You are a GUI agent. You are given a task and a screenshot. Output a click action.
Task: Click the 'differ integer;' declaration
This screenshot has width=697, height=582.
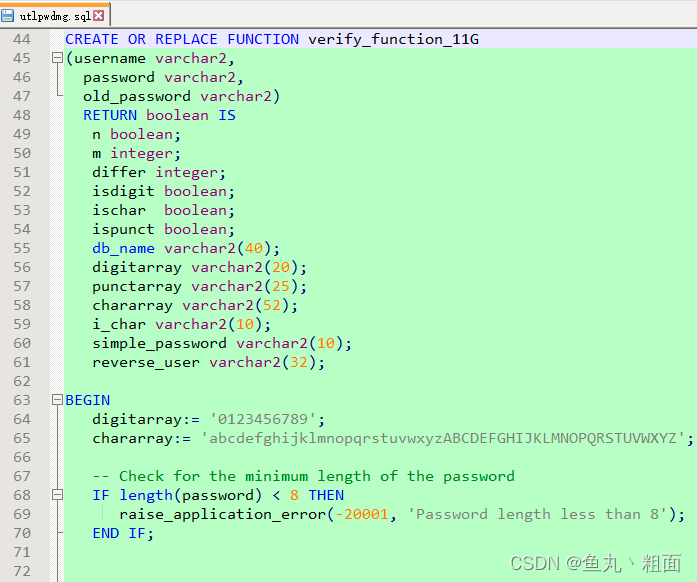tap(159, 173)
